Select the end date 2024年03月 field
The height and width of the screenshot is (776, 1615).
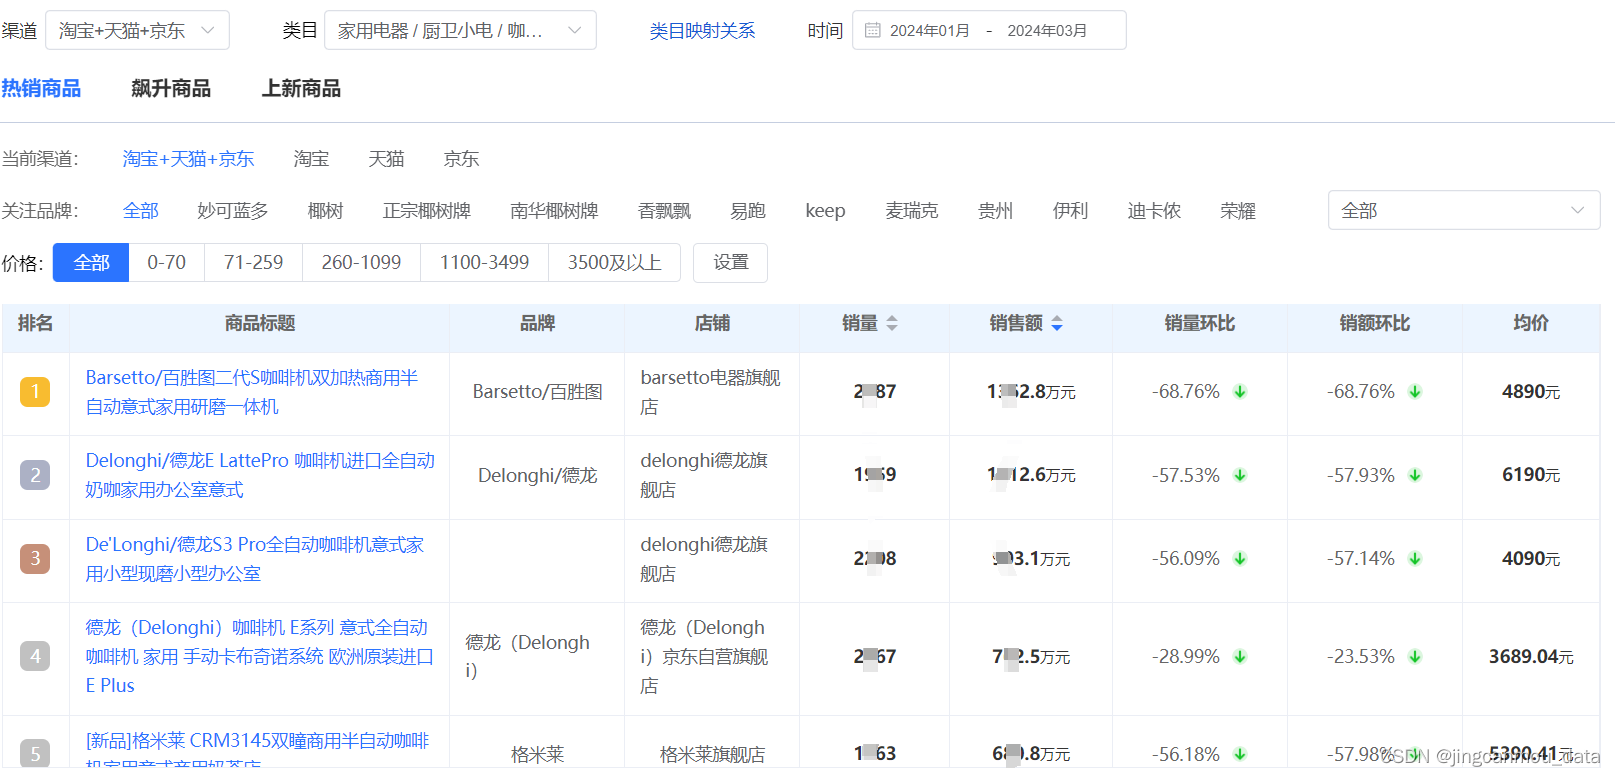(x=1047, y=31)
